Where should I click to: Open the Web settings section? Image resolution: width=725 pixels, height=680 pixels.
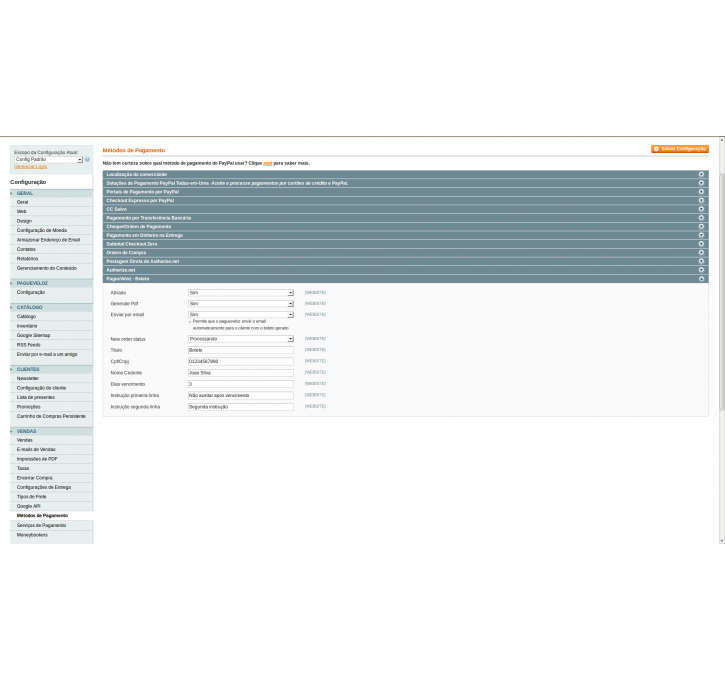(22, 212)
